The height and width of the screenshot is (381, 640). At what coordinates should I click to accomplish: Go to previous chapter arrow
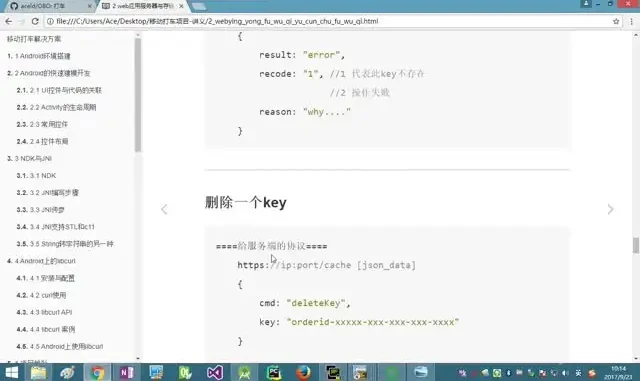click(x=164, y=209)
